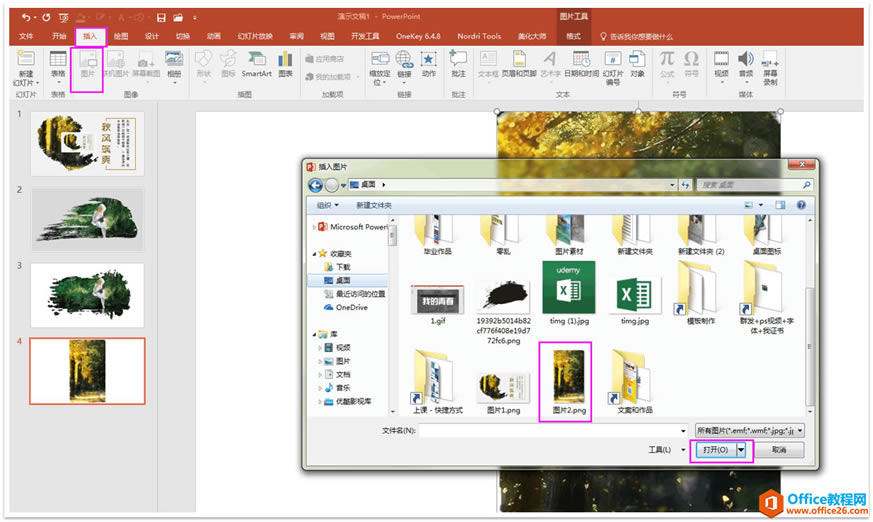Open the 表格 table insert icon

58,59
